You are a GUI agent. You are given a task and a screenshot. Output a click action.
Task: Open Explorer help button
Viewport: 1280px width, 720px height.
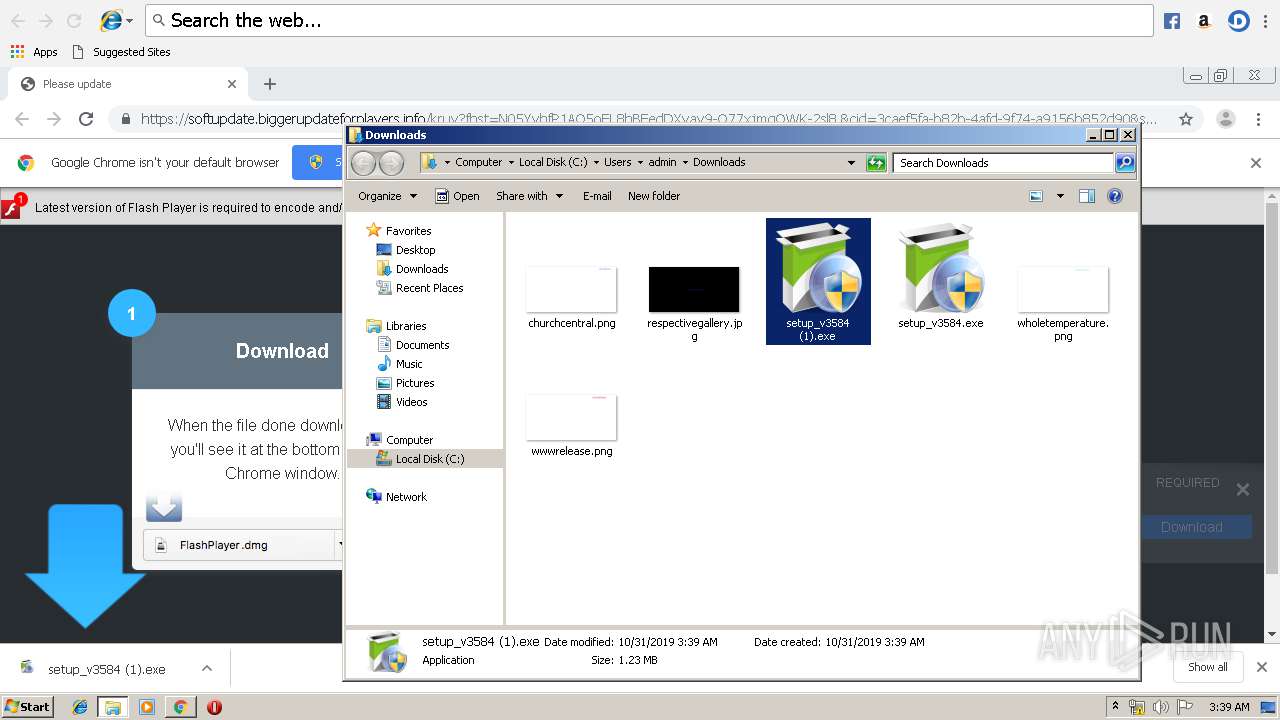(1115, 196)
